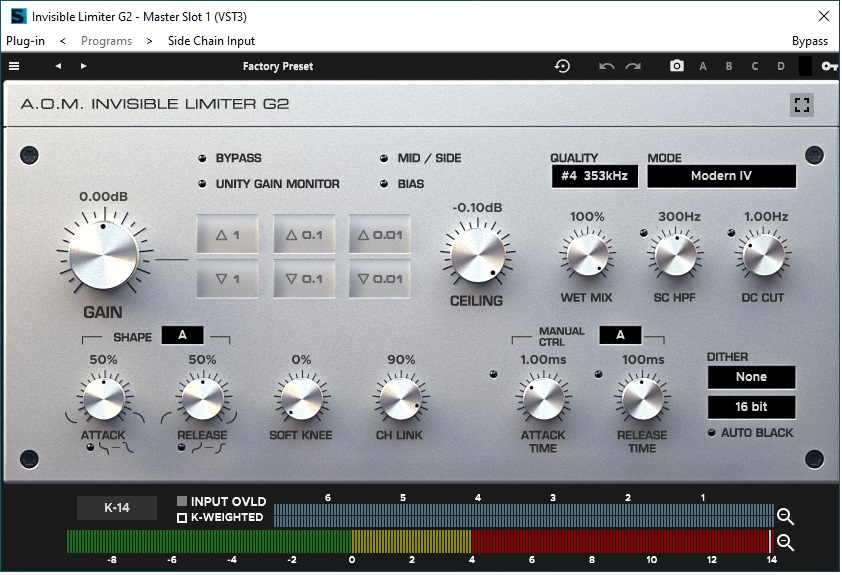The height and width of the screenshot is (575, 842).
Task: Open the QUALITY #4 353kHz dropdown
Action: tap(594, 176)
